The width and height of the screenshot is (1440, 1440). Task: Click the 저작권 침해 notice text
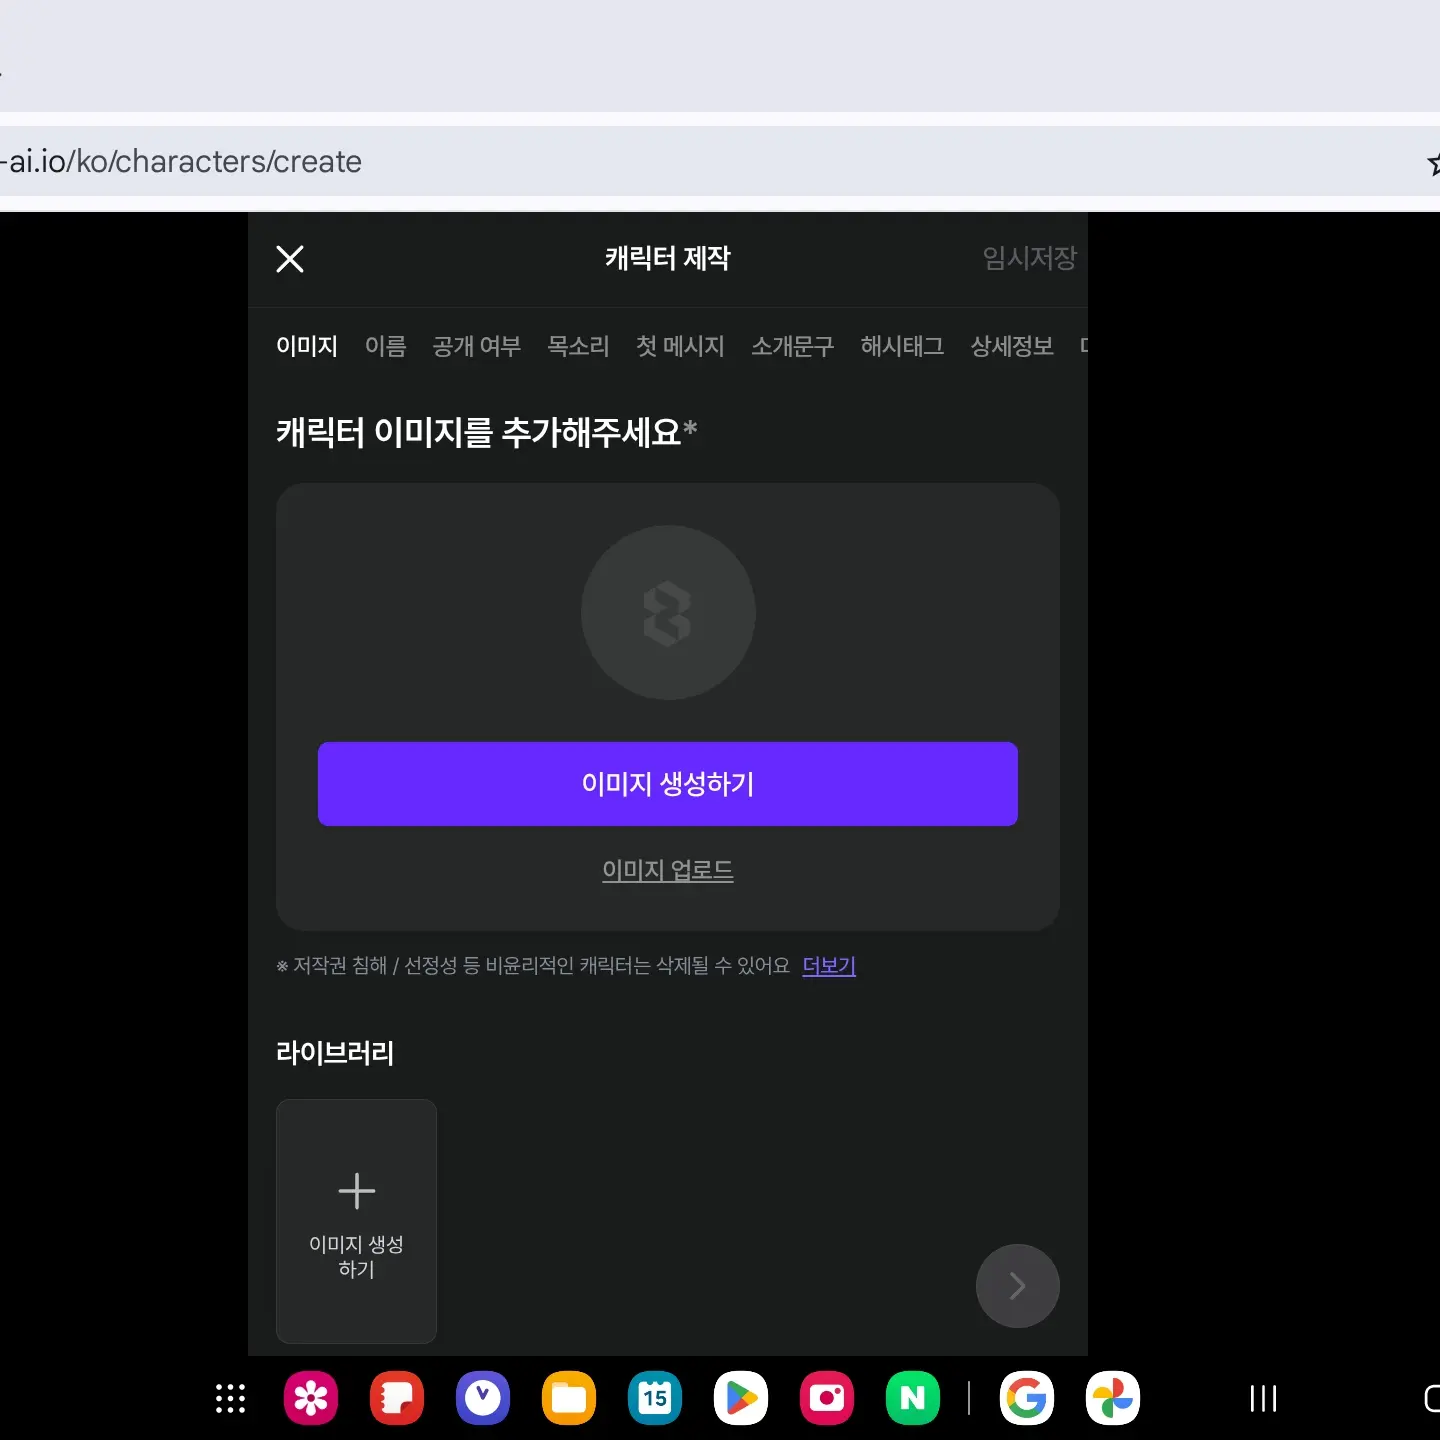[x=533, y=965]
